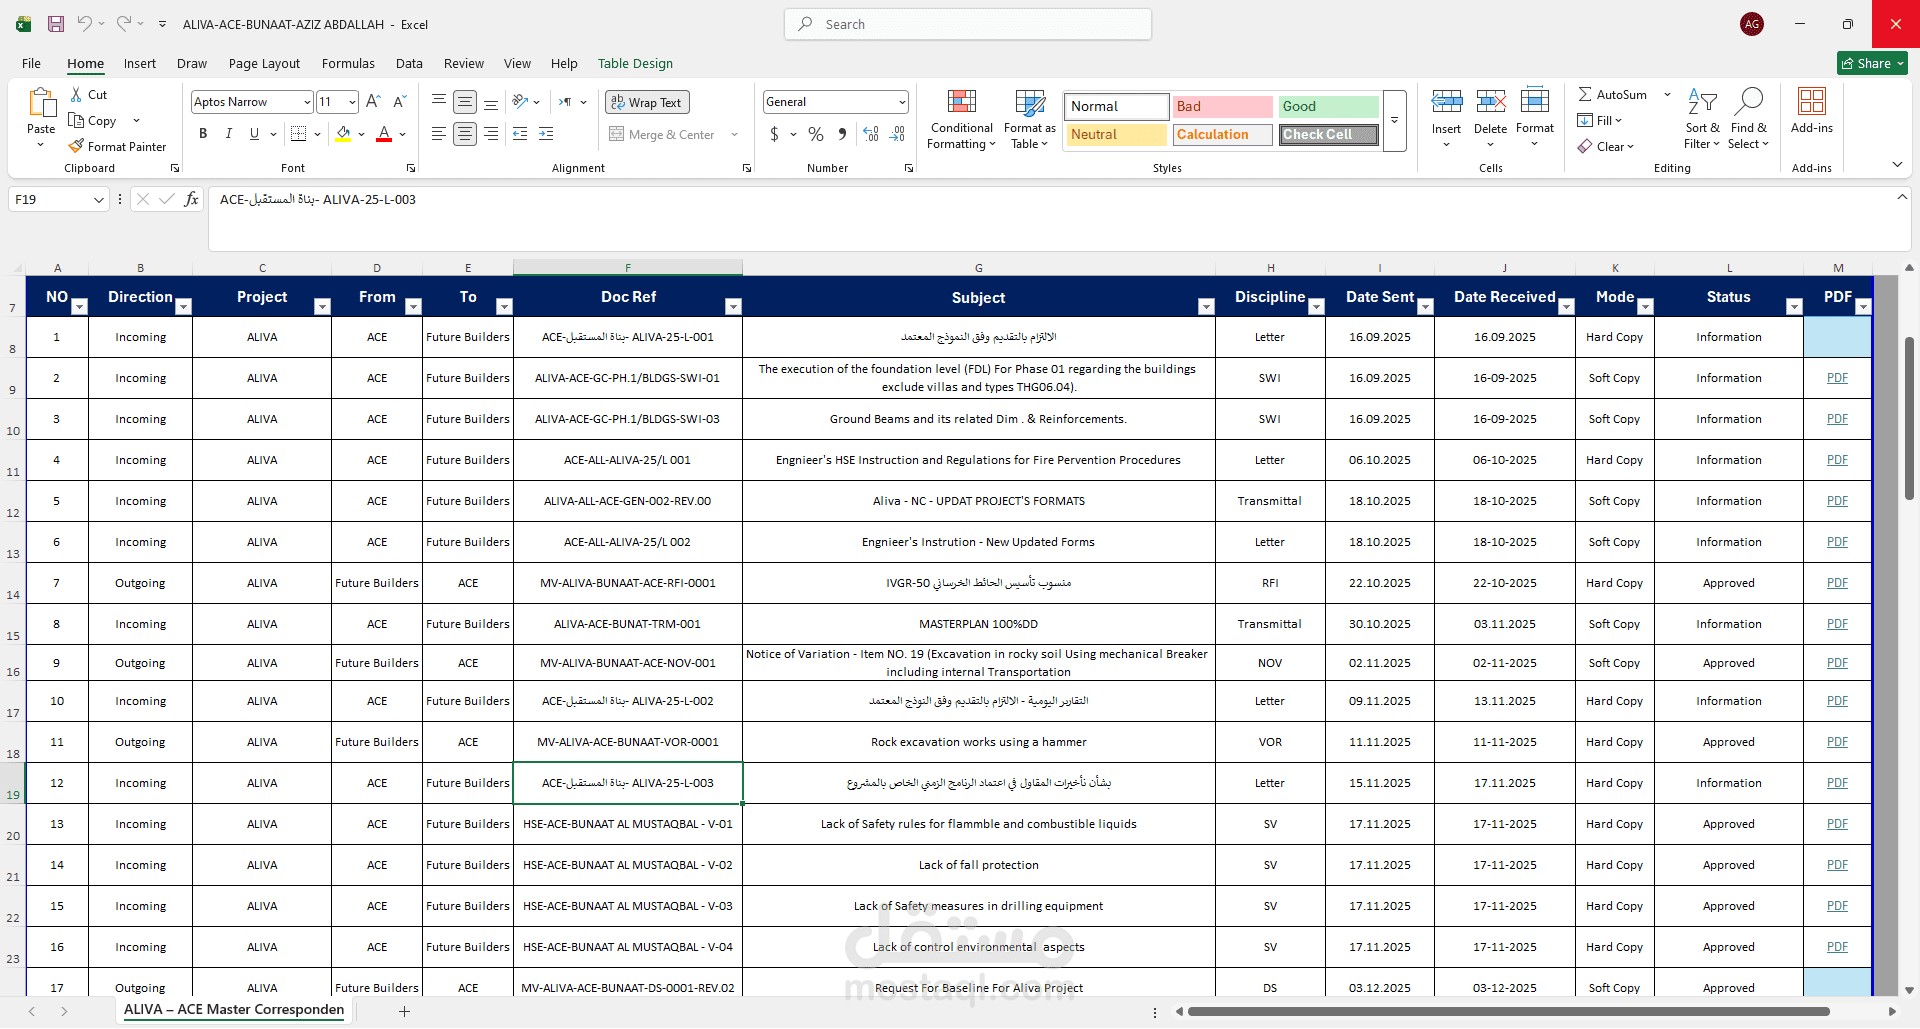Add a new sheet with plus icon
Viewport: 1920px width, 1029px height.
click(x=404, y=1011)
